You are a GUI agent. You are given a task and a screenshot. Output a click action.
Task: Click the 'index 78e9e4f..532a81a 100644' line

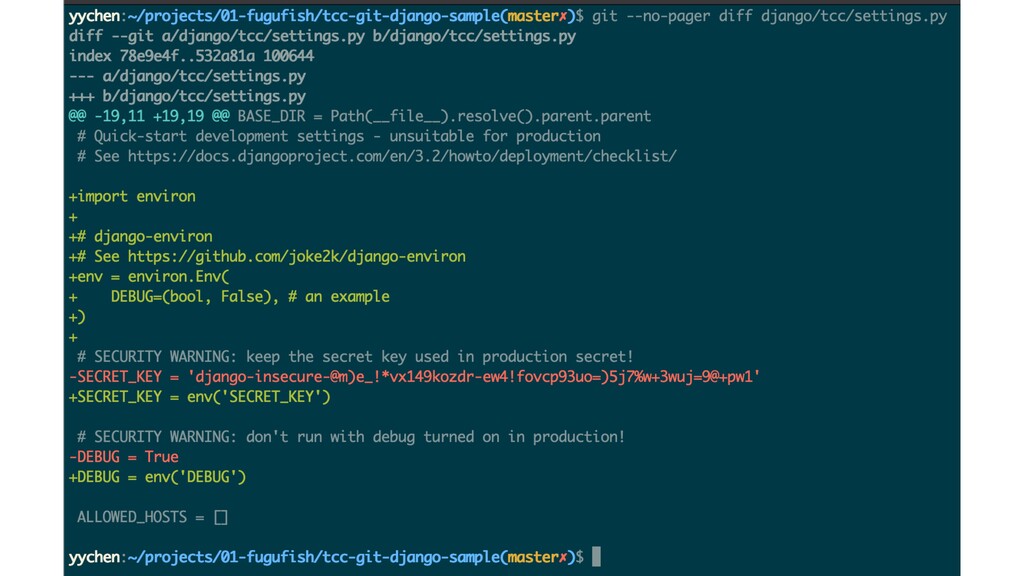pyautogui.click(x=191, y=56)
